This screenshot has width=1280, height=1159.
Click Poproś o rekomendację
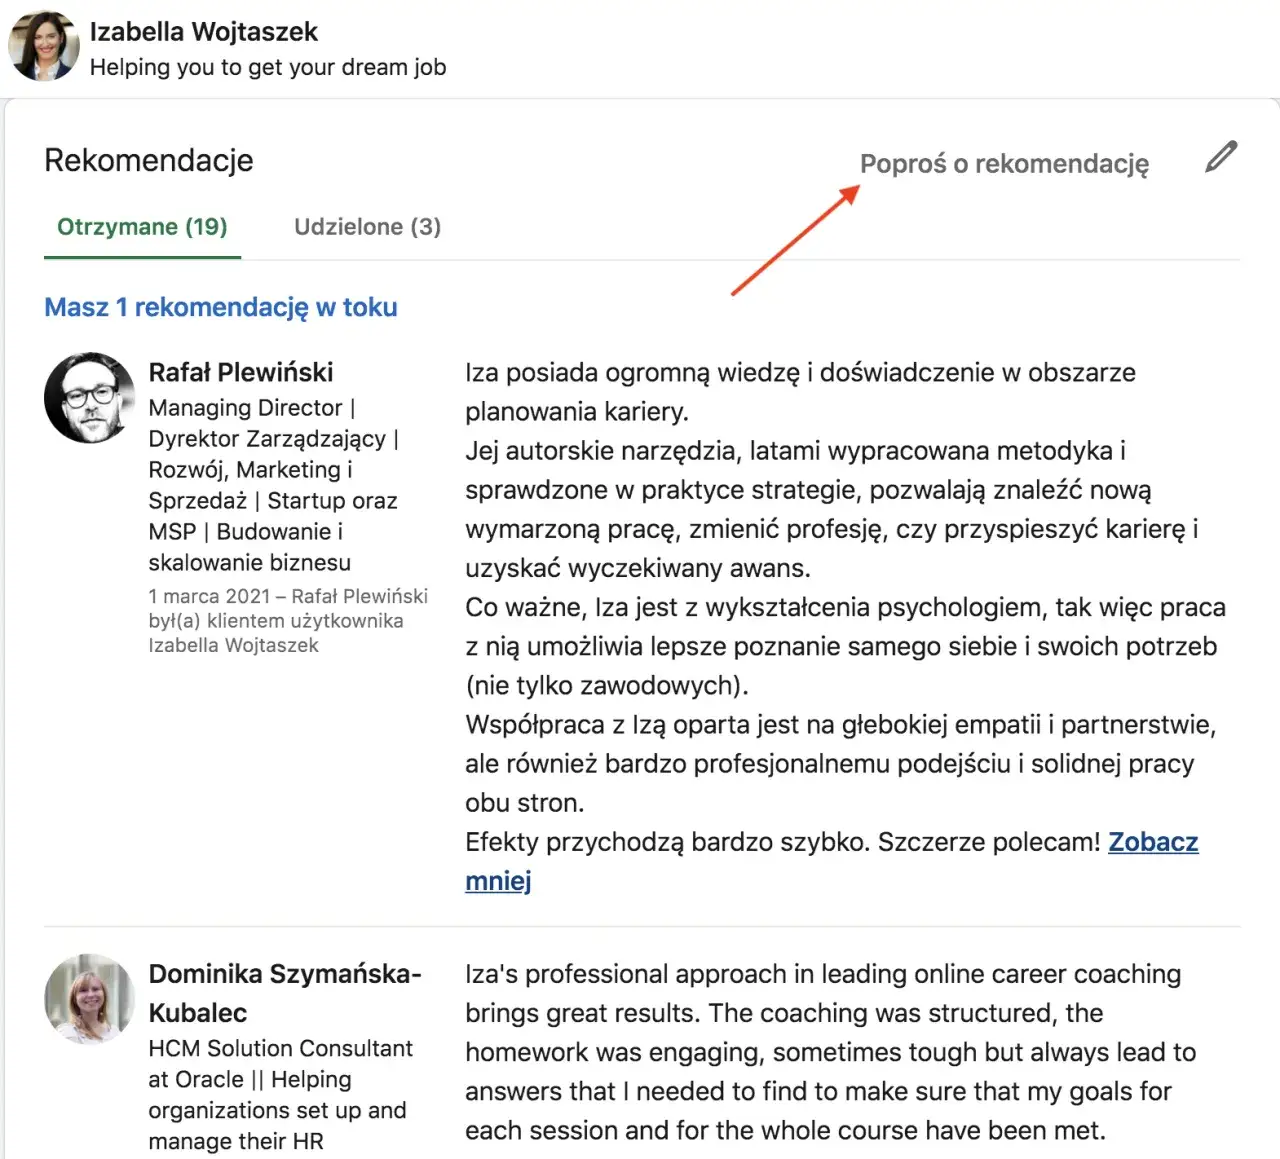click(x=1004, y=163)
